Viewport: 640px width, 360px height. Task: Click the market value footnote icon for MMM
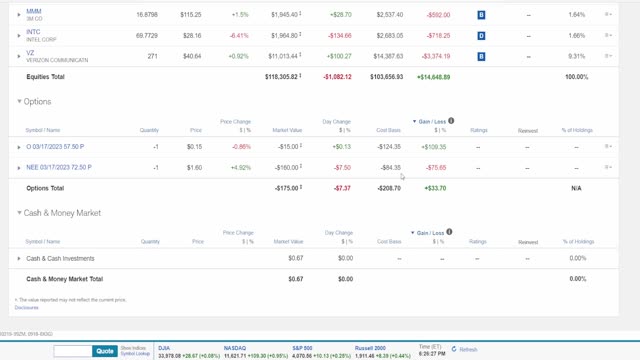pos(300,13)
